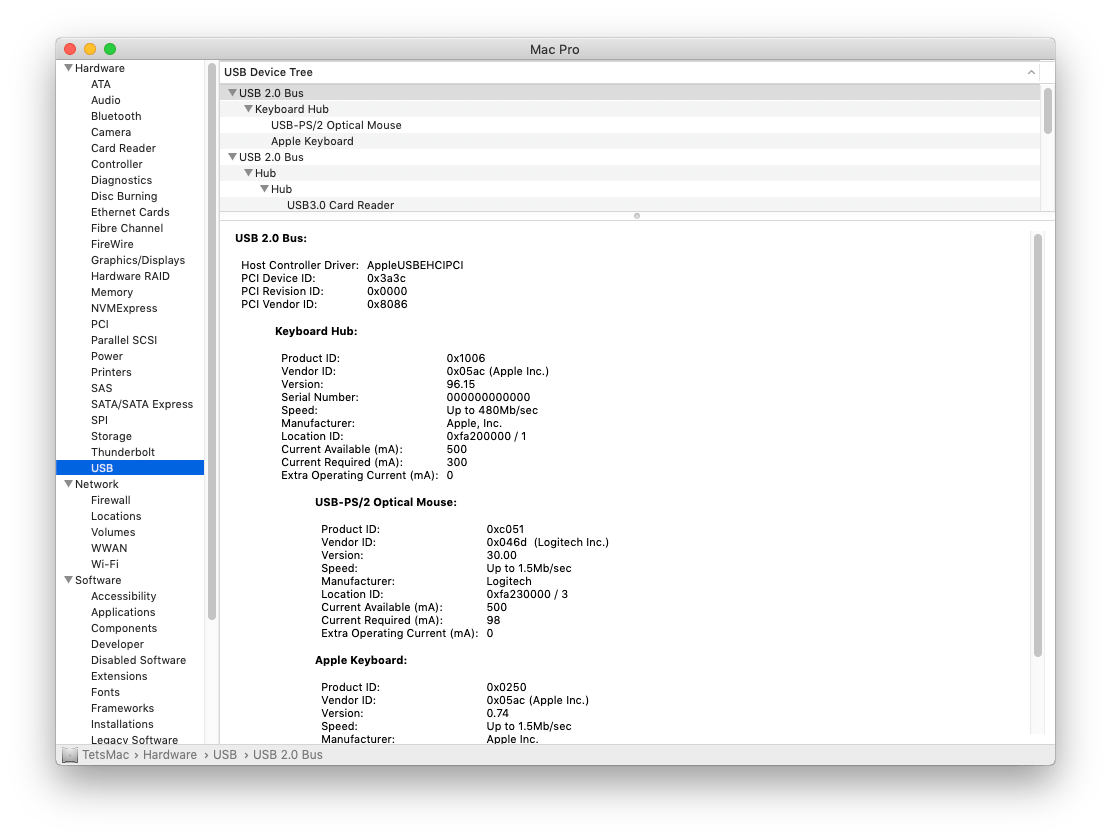This screenshot has height=839, width=1111.
Task: Select Graphics/Displays in the sidebar
Action: coord(140,260)
